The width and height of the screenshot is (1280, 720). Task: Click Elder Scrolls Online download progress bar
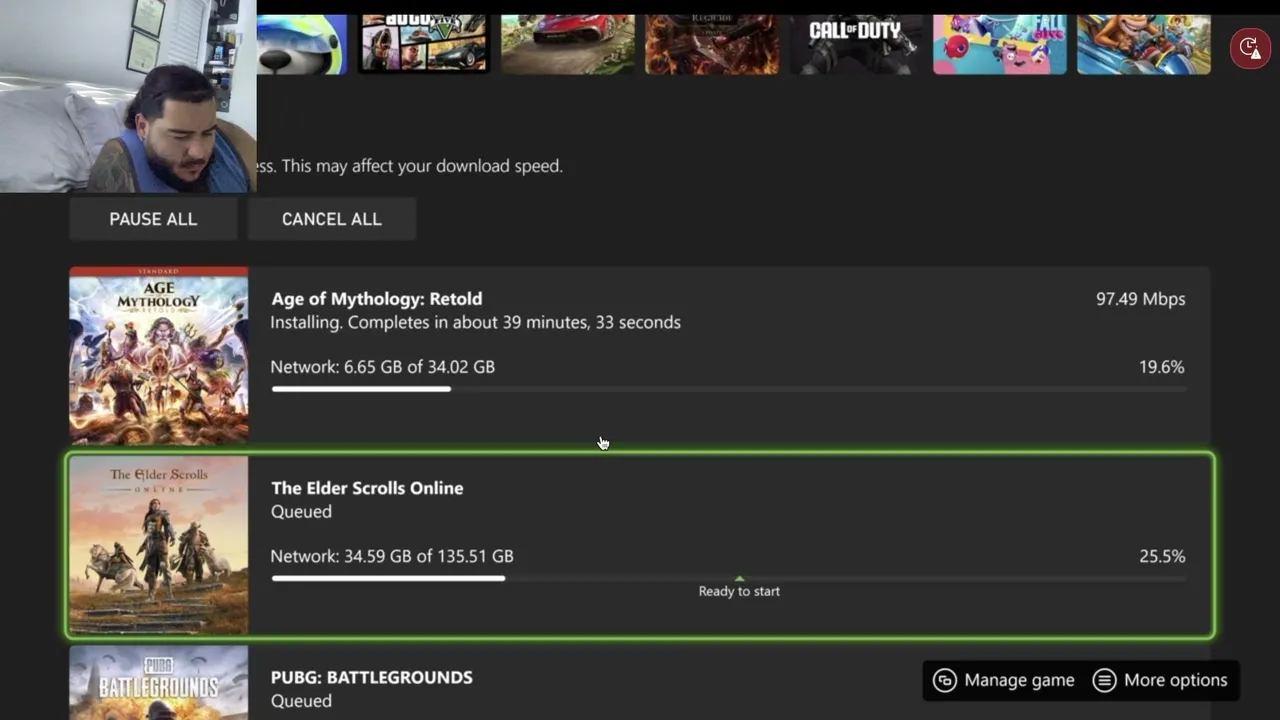coord(728,578)
